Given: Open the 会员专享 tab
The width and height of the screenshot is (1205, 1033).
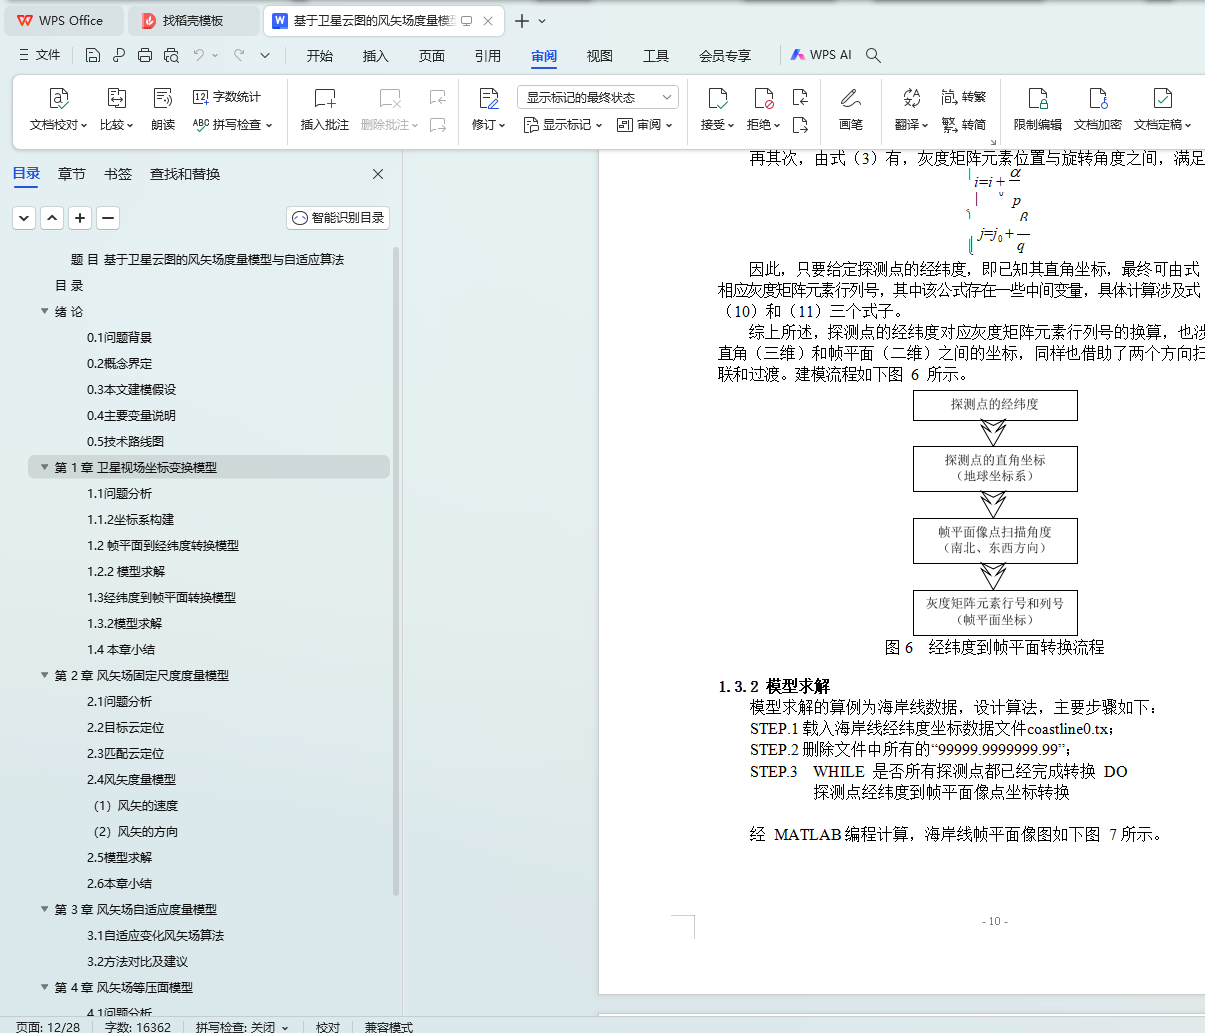Looking at the screenshot, I should (x=725, y=56).
